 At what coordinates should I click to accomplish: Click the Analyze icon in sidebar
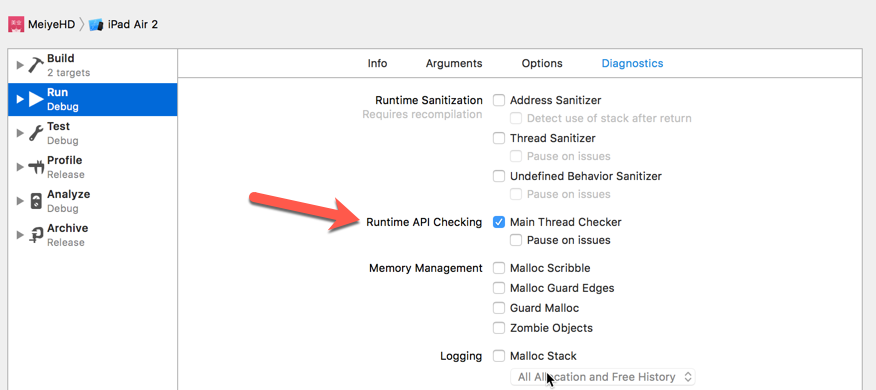(36, 201)
